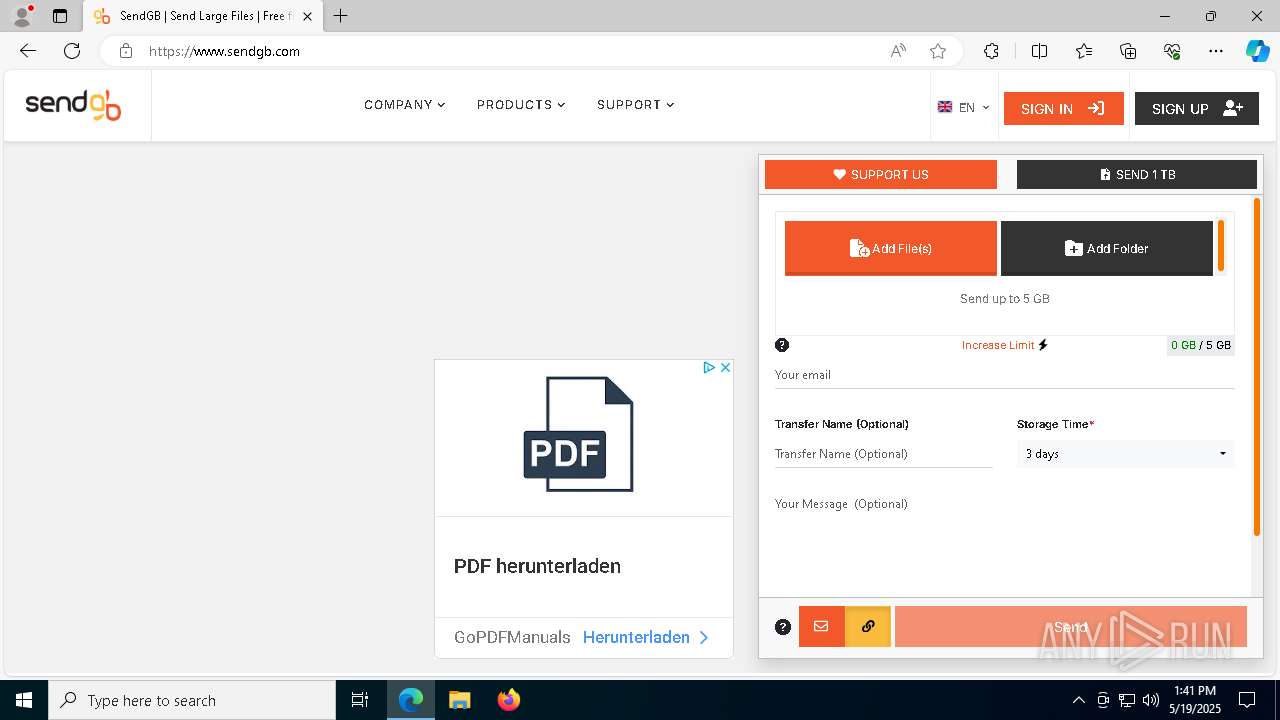Open Task View on taskbar
This screenshot has width=1280, height=720.
click(360, 700)
